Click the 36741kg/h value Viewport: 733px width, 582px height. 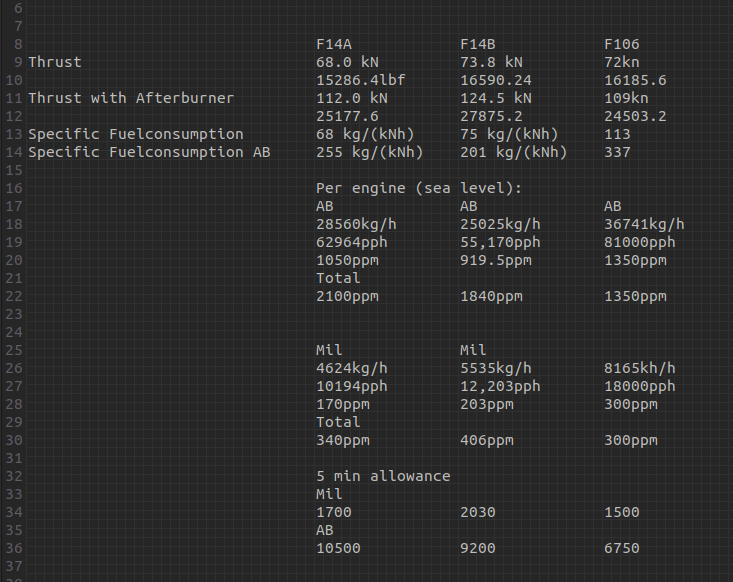(x=644, y=224)
